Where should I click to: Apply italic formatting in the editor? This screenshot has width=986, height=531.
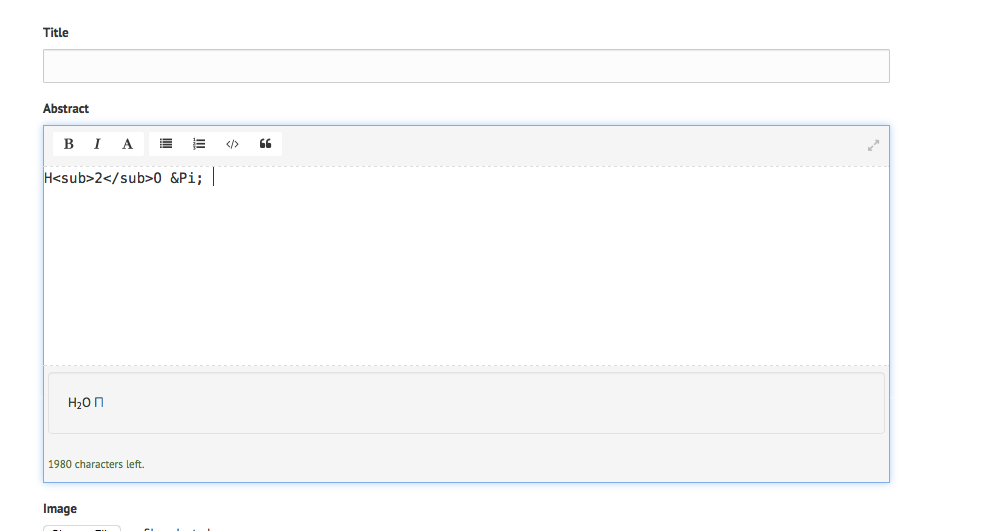click(97, 144)
